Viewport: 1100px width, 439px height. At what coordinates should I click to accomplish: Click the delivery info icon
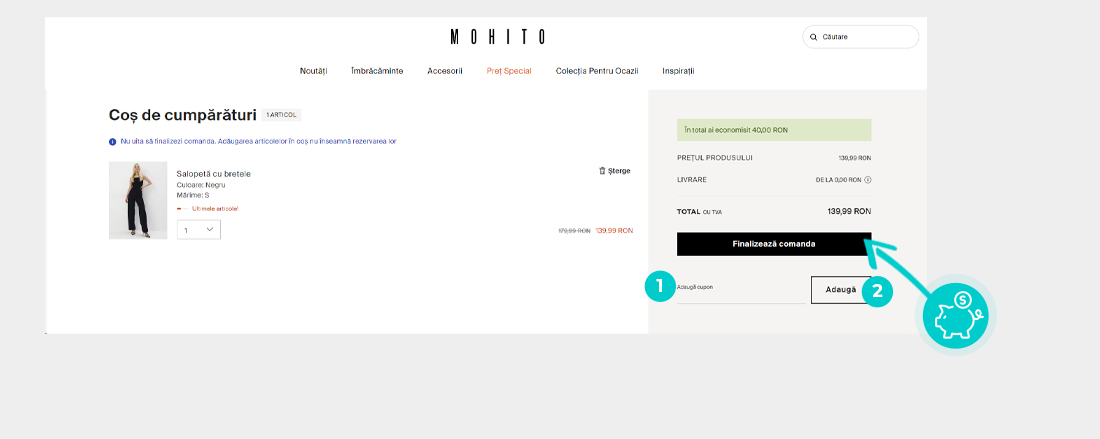tap(867, 180)
